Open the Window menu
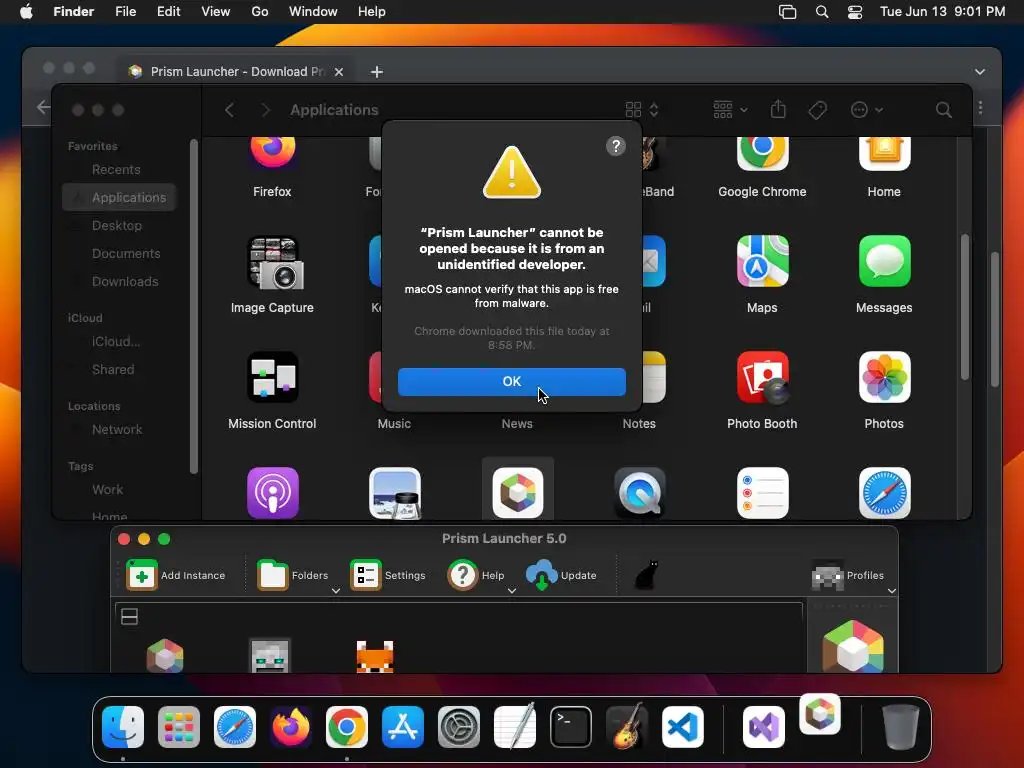 tap(313, 12)
